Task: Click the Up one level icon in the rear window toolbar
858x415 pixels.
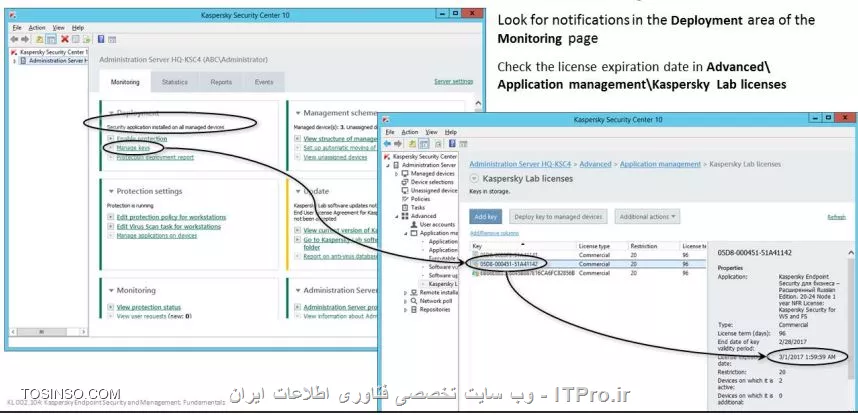Action: (x=39, y=39)
